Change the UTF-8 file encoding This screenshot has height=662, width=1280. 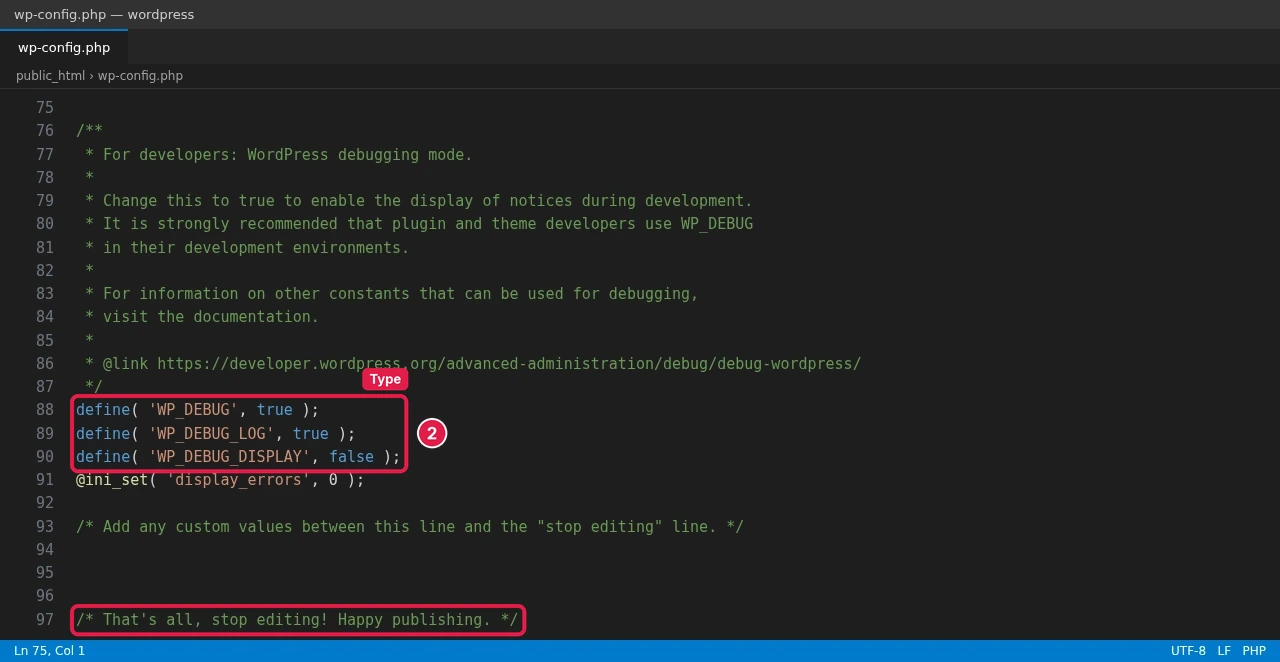tap(1188, 651)
